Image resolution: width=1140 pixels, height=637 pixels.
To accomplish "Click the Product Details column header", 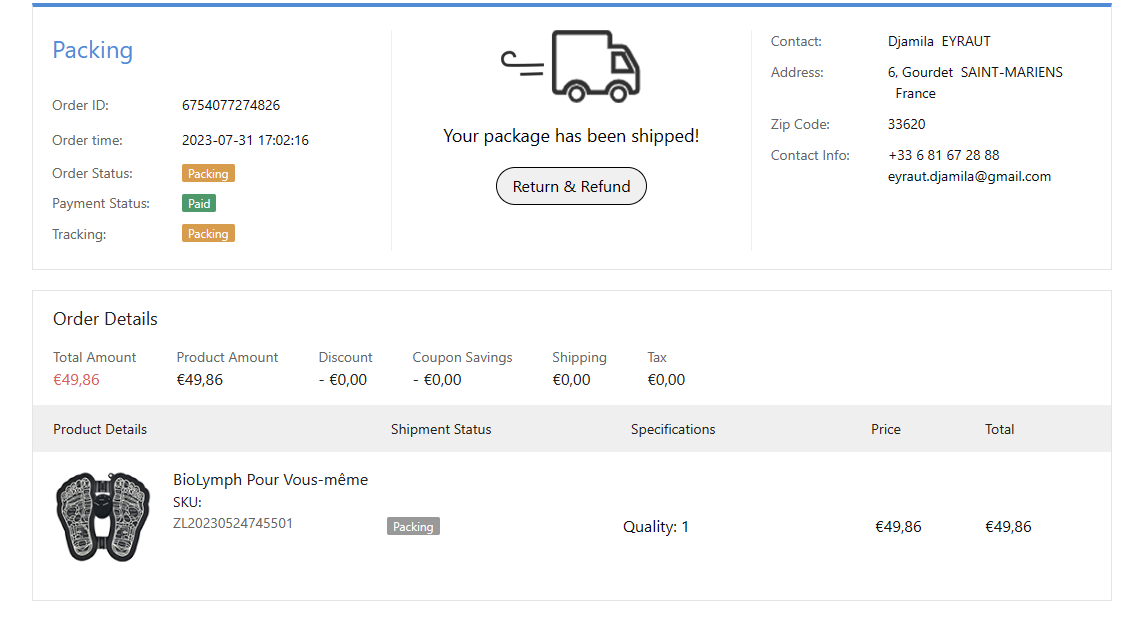I will coord(100,429).
